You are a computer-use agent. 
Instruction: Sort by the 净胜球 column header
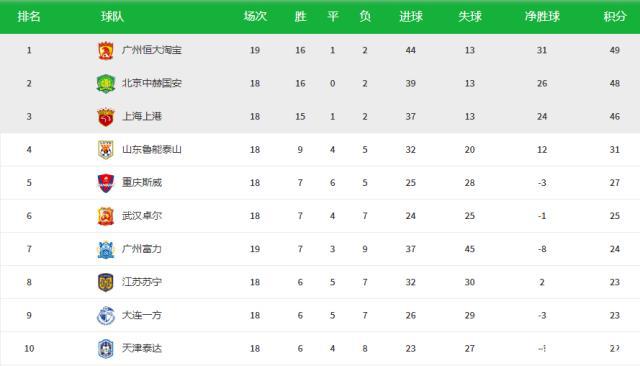coord(542,16)
